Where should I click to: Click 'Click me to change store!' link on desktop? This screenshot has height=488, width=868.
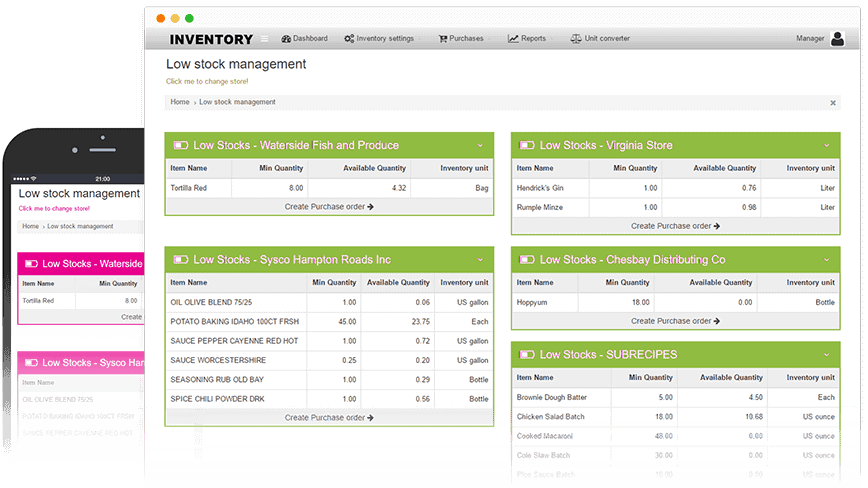[x=207, y=81]
